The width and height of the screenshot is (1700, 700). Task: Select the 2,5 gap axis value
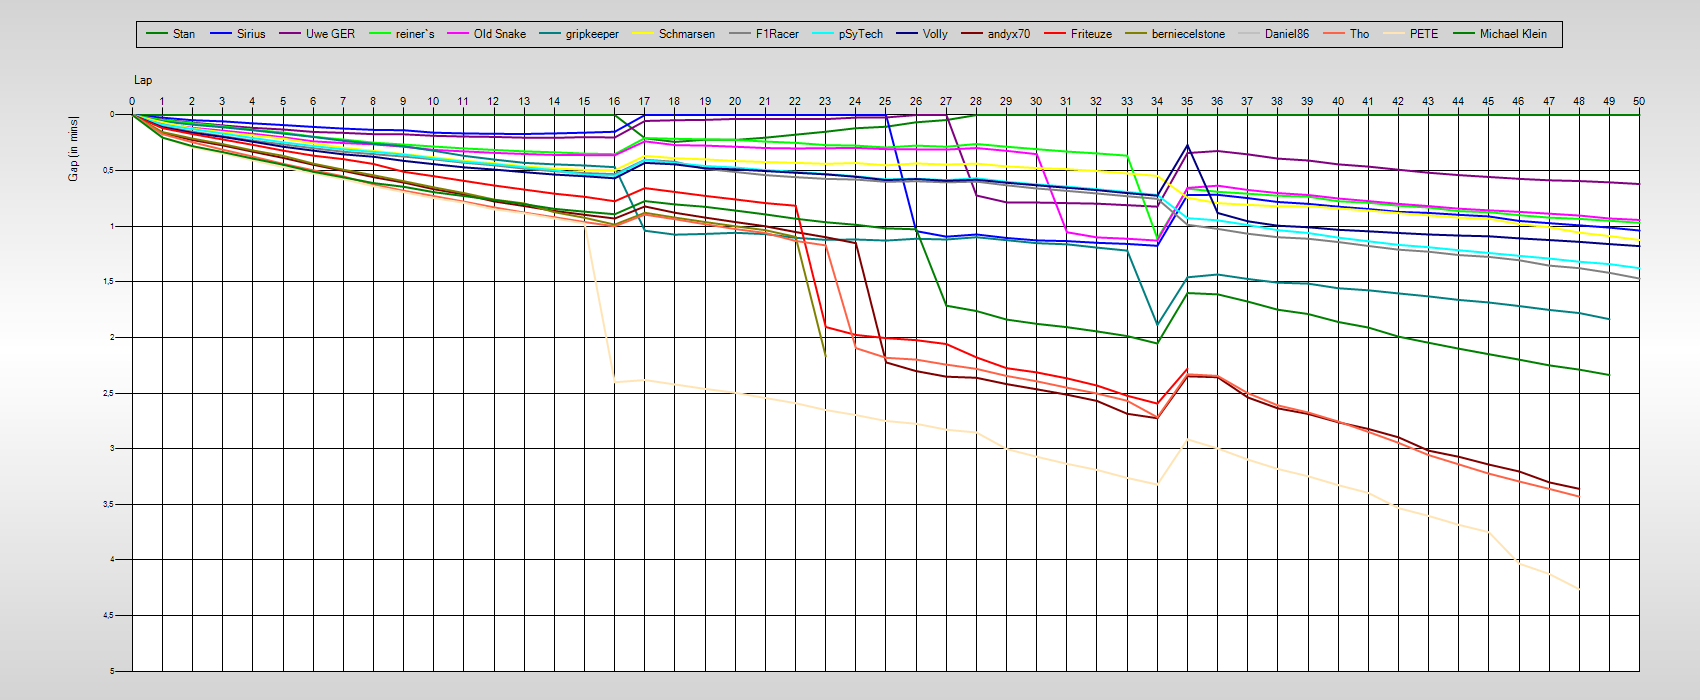pyautogui.click(x=110, y=393)
